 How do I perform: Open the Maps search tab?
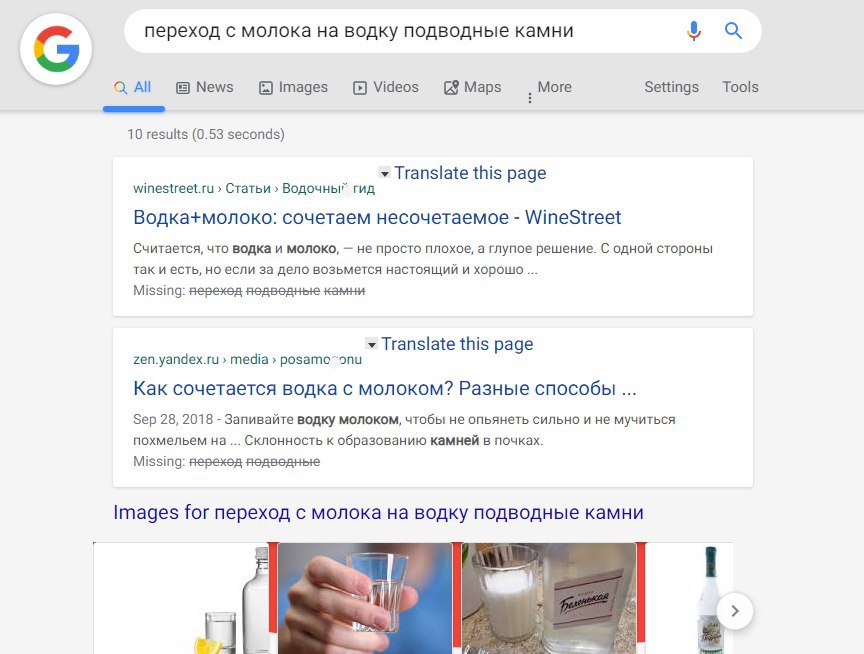tap(472, 87)
